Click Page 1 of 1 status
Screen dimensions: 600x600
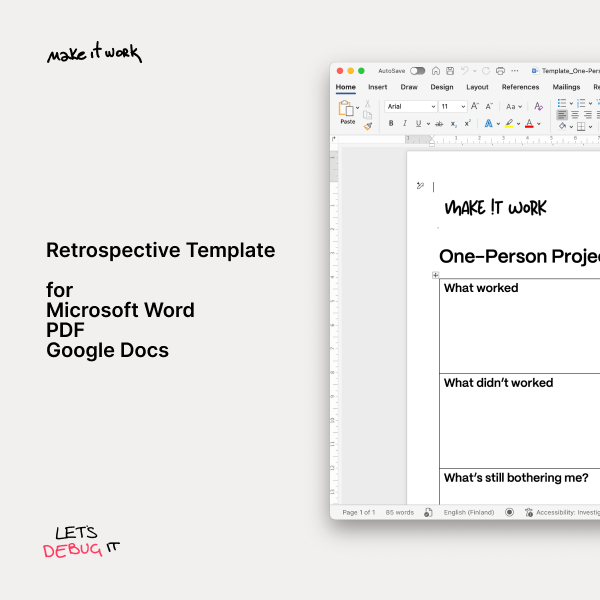(x=359, y=512)
